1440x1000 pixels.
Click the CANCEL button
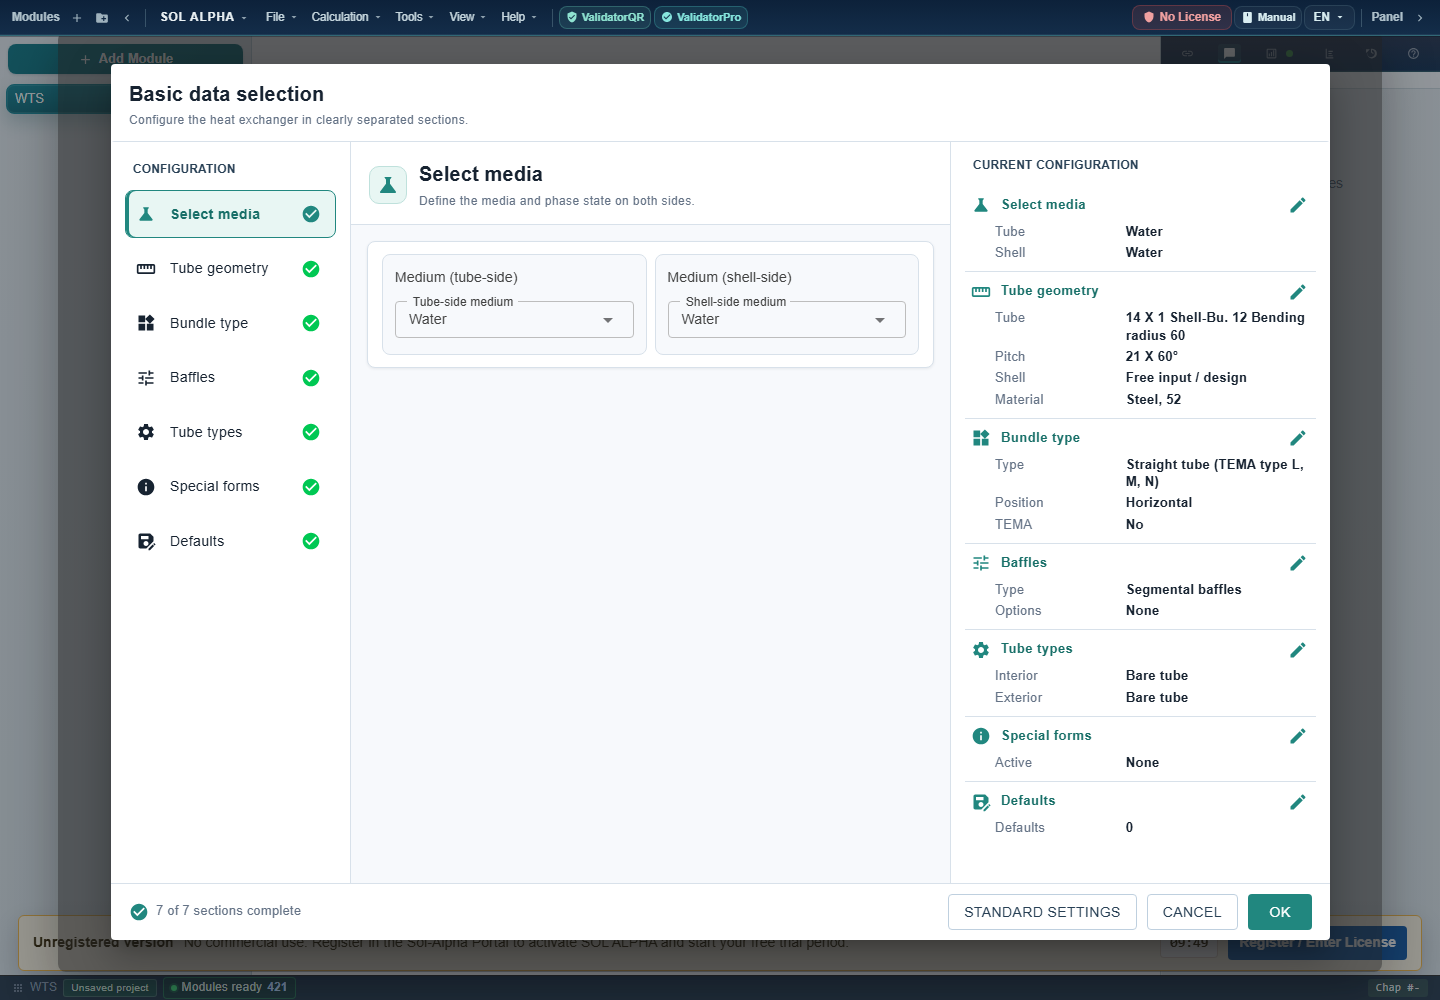click(1192, 912)
